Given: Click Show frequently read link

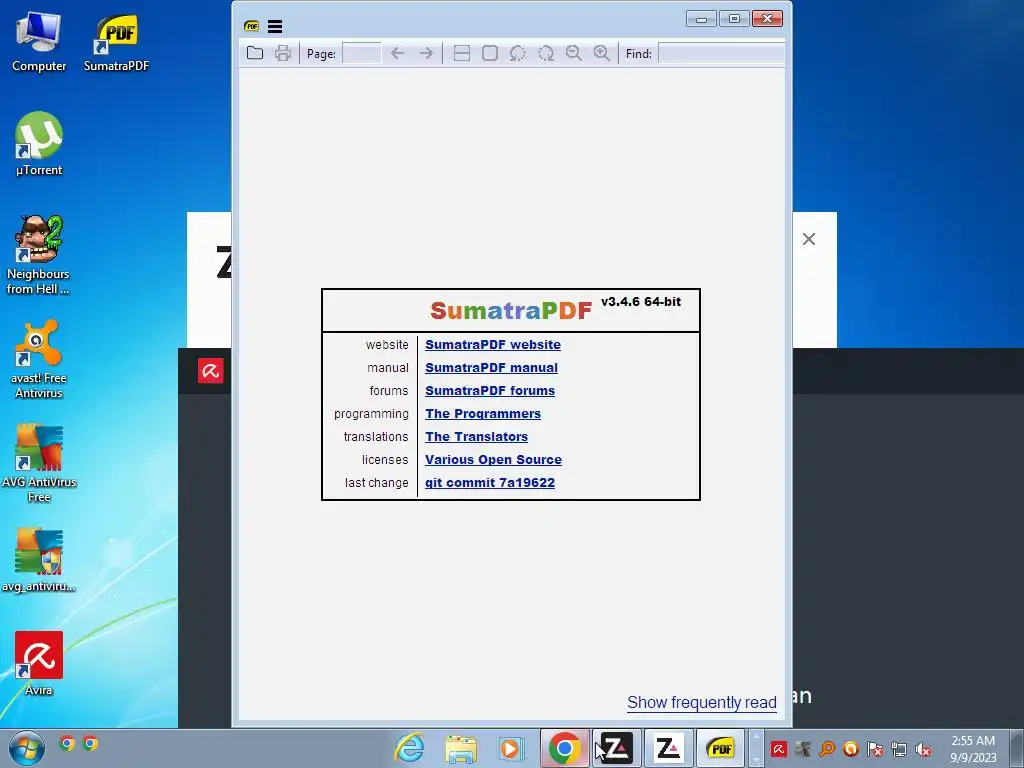Looking at the screenshot, I should tap(702, 703).
